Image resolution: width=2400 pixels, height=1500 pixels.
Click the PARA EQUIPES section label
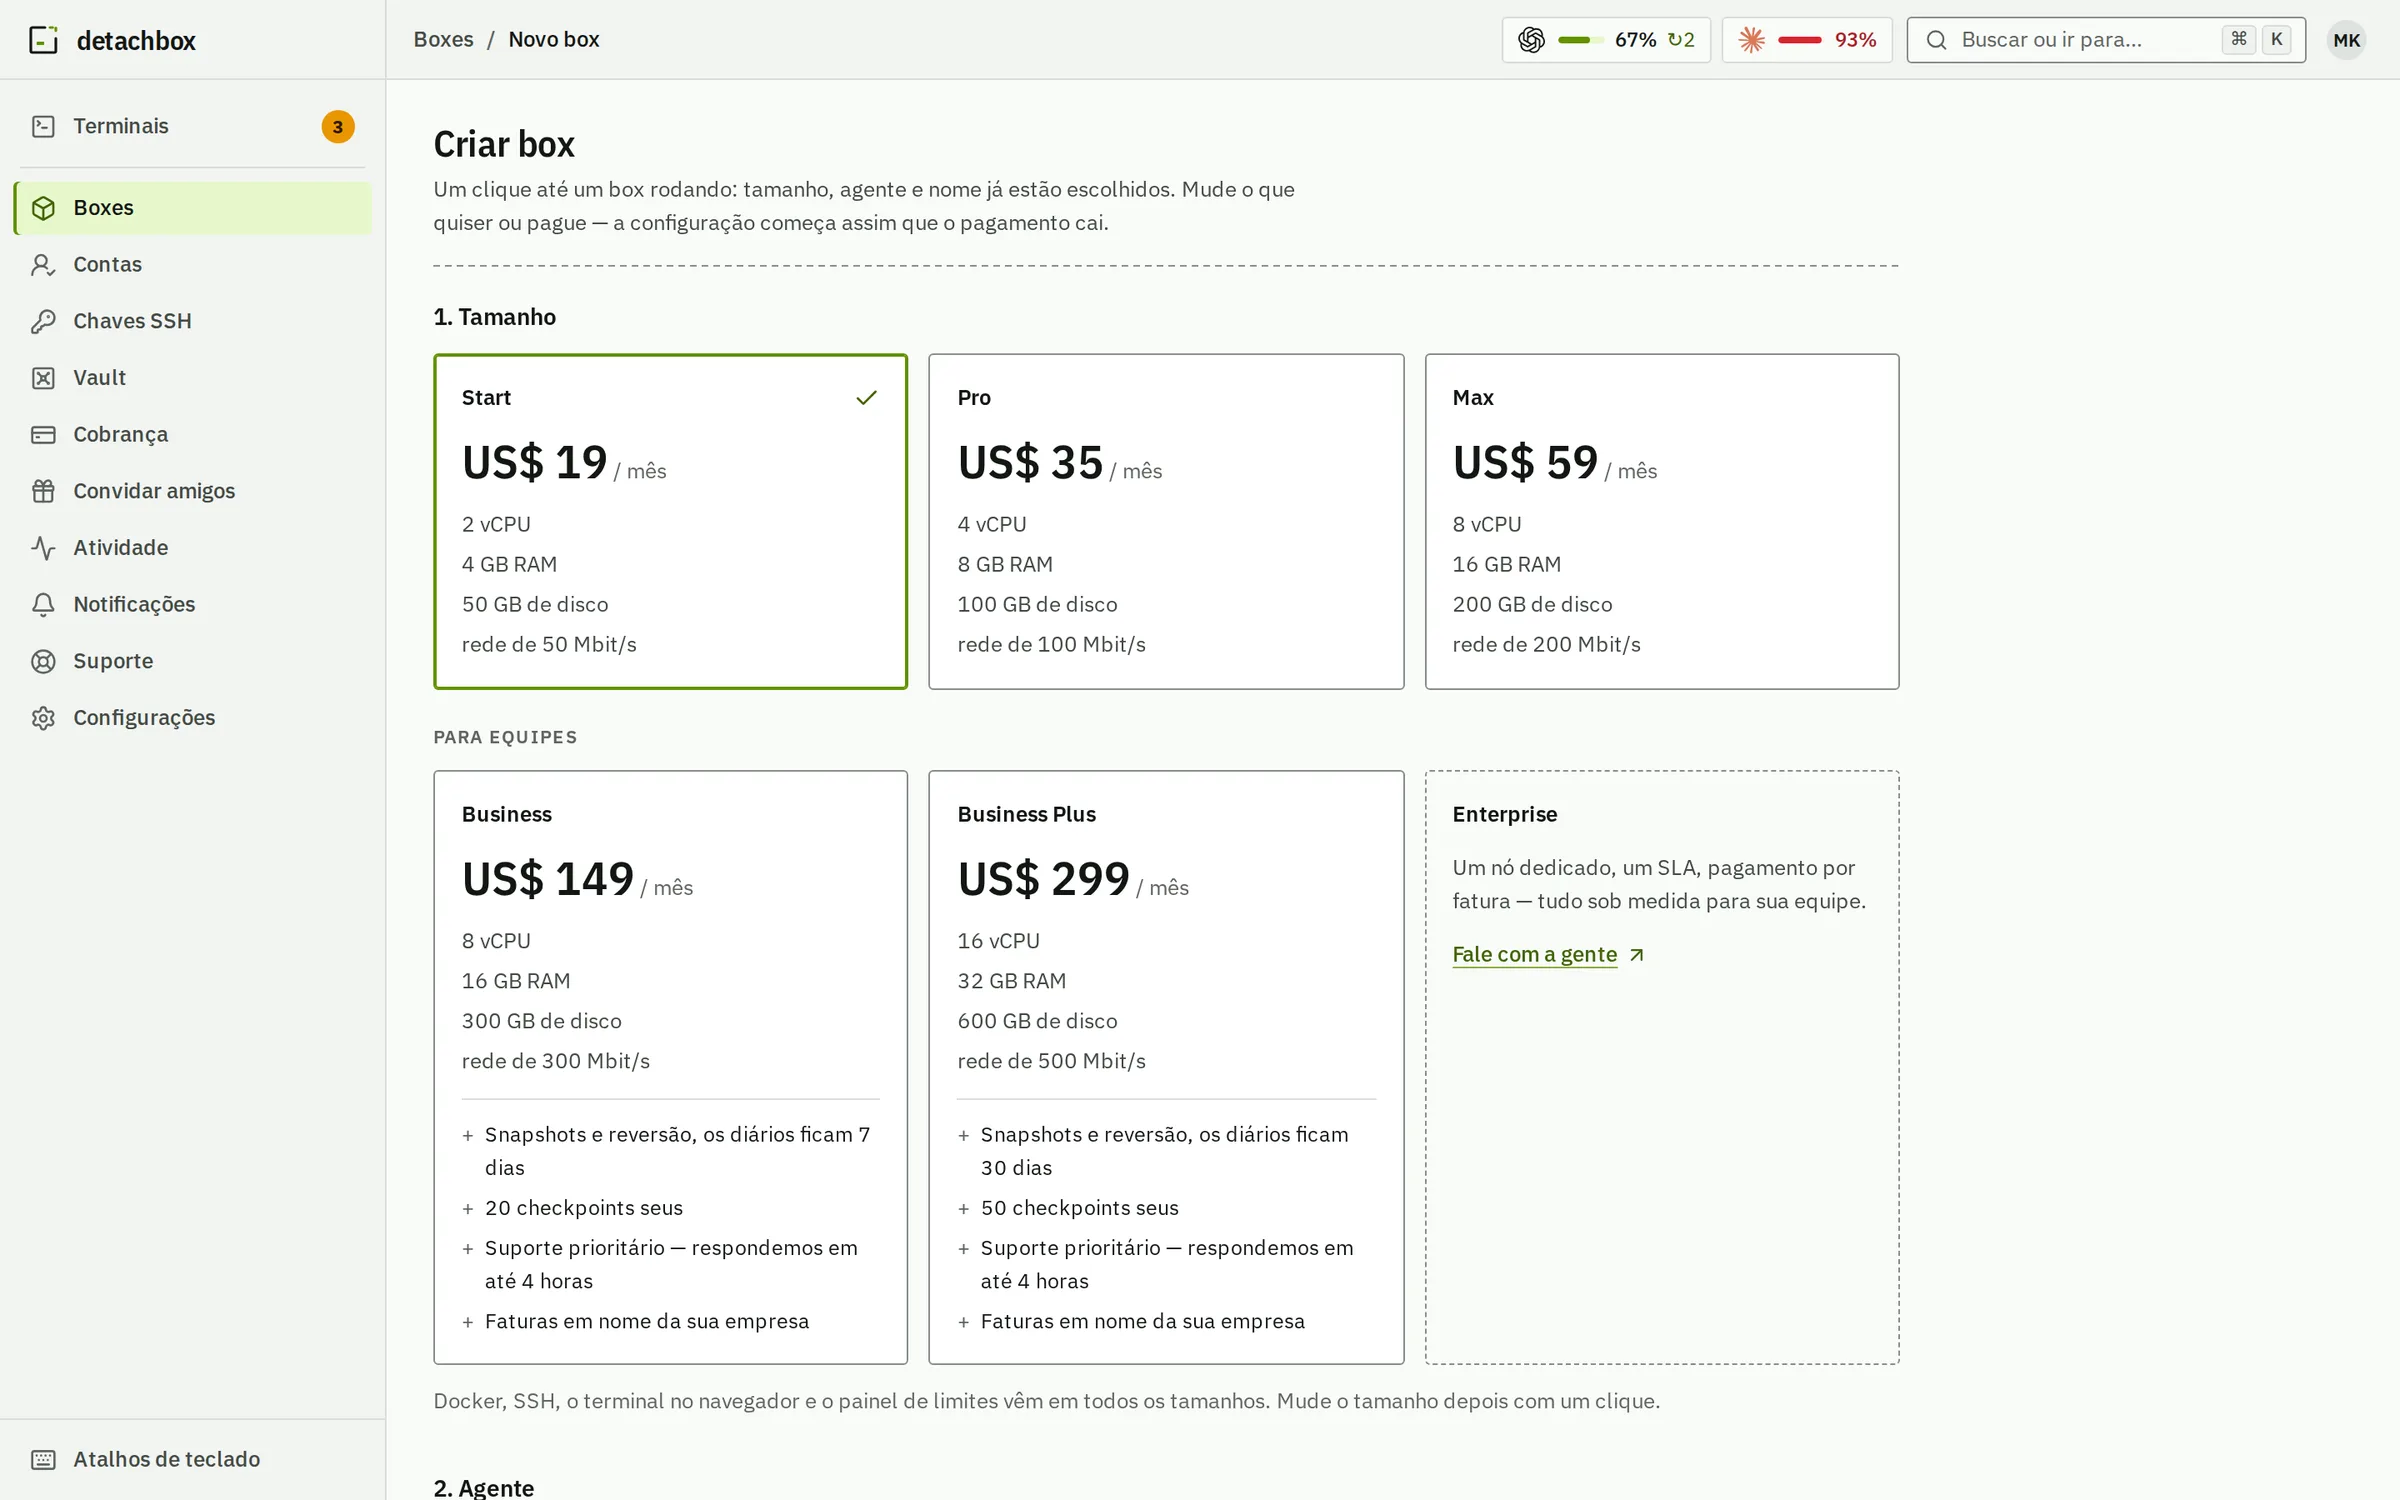tap(505, 737)
